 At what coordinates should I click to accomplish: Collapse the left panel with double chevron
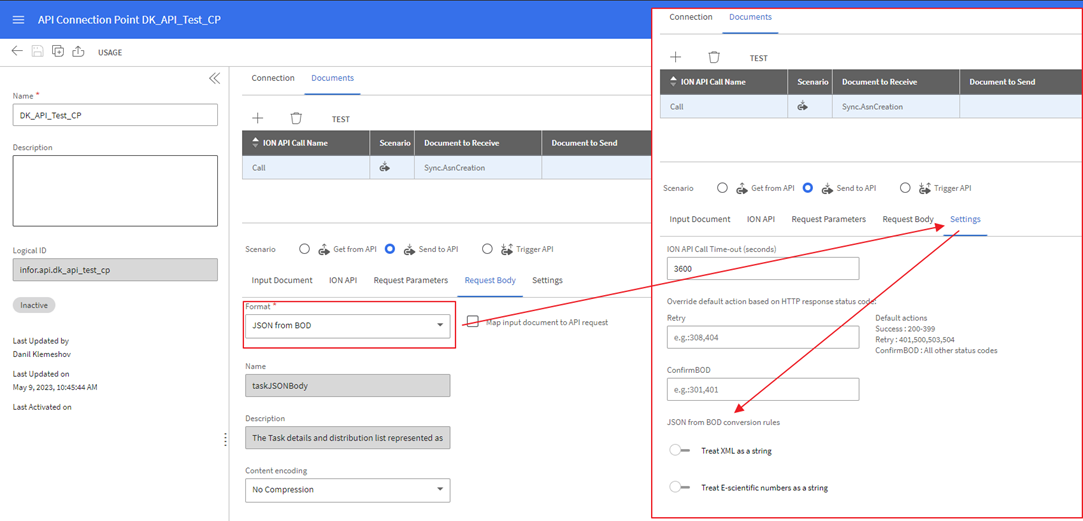214,78
